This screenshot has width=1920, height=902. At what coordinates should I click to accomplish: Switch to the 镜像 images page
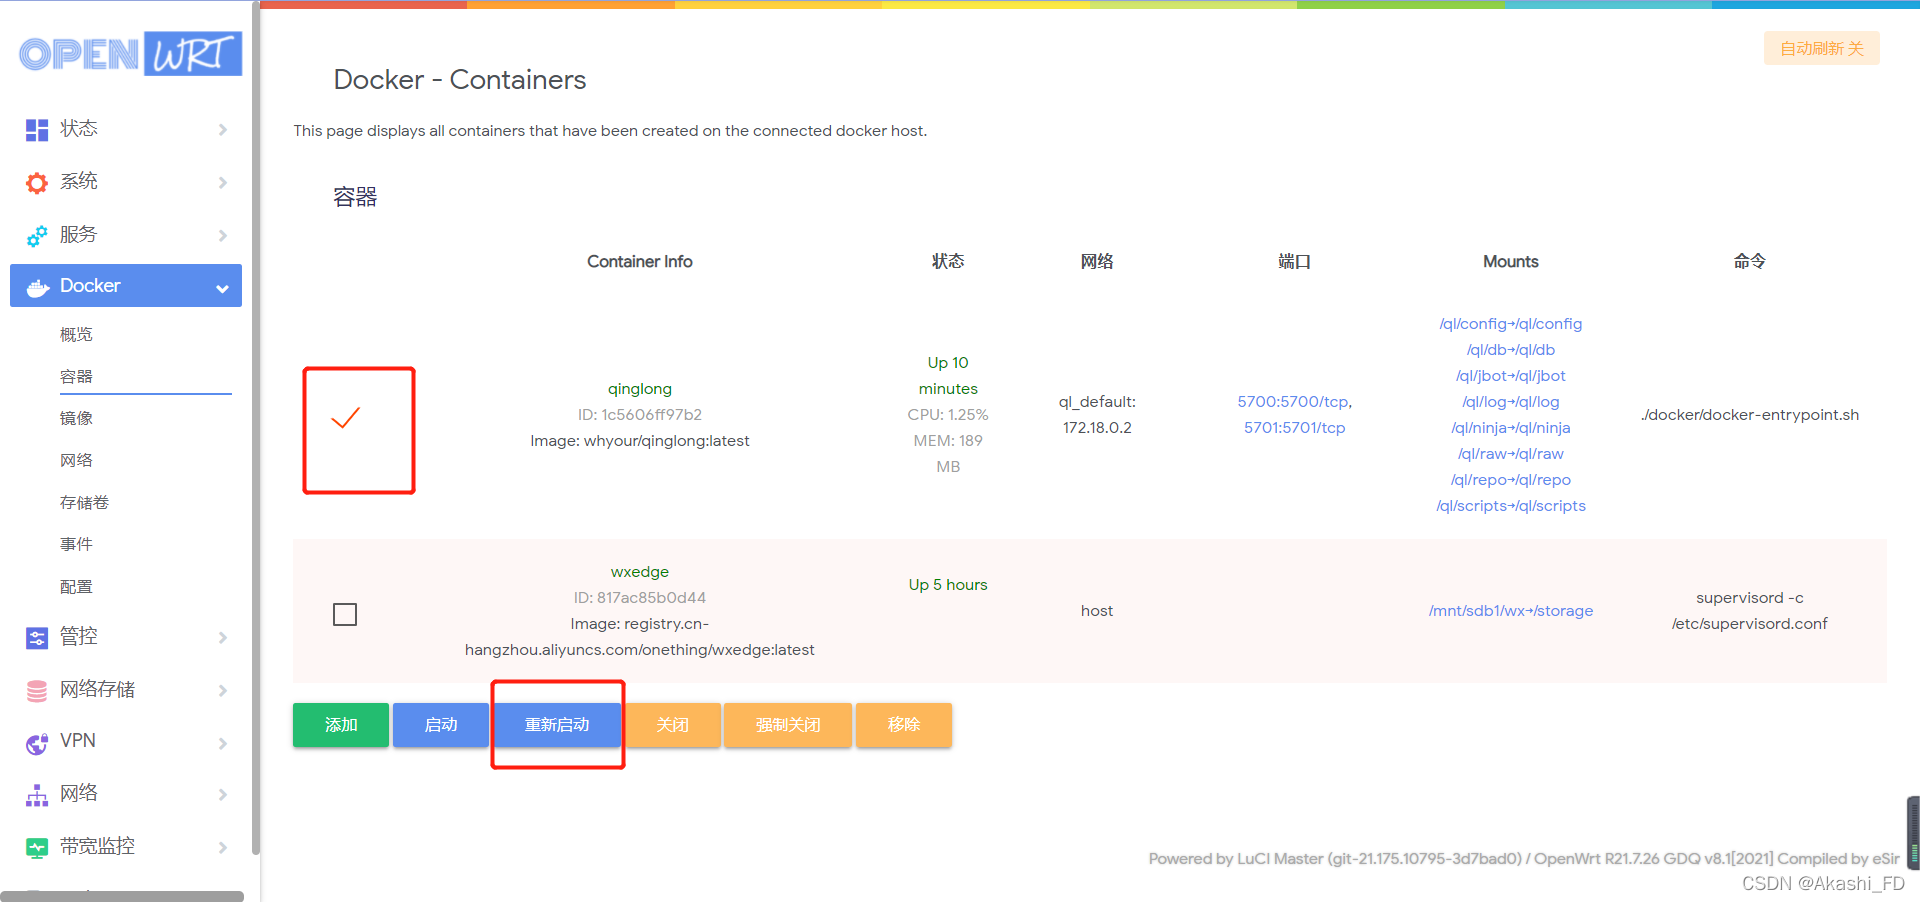point(76,418)
